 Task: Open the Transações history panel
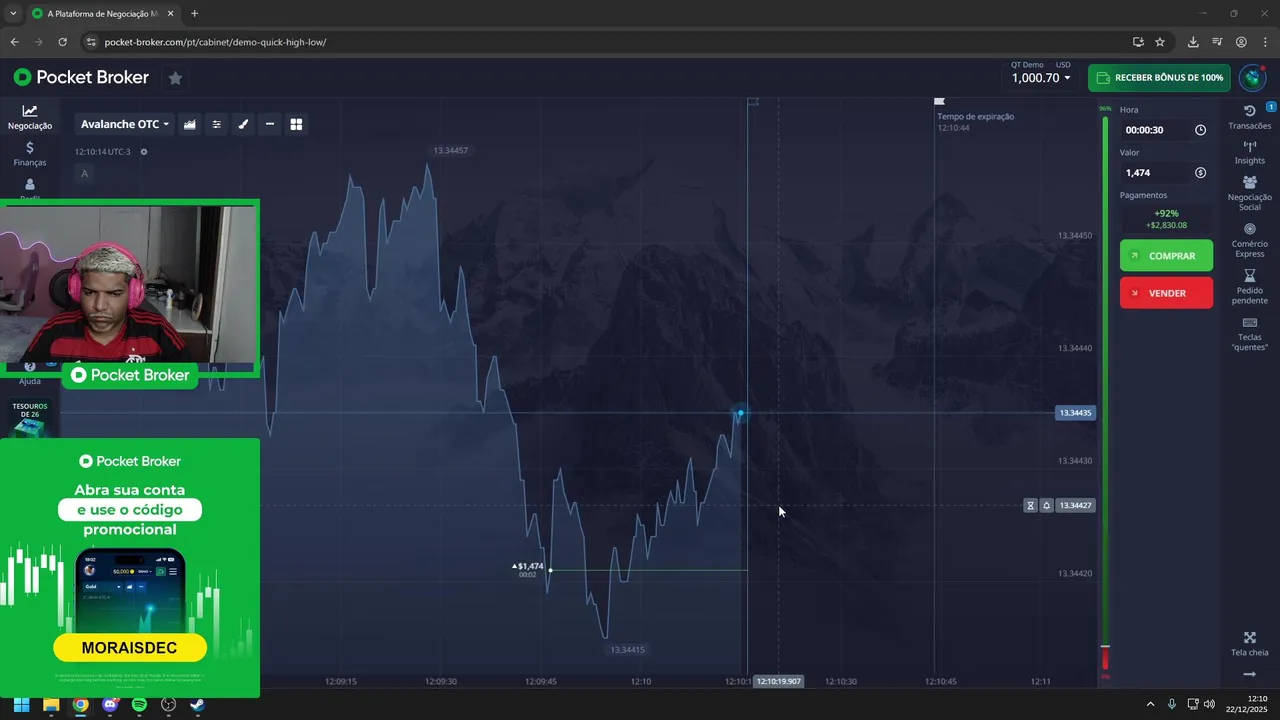tap(1250, 117)
